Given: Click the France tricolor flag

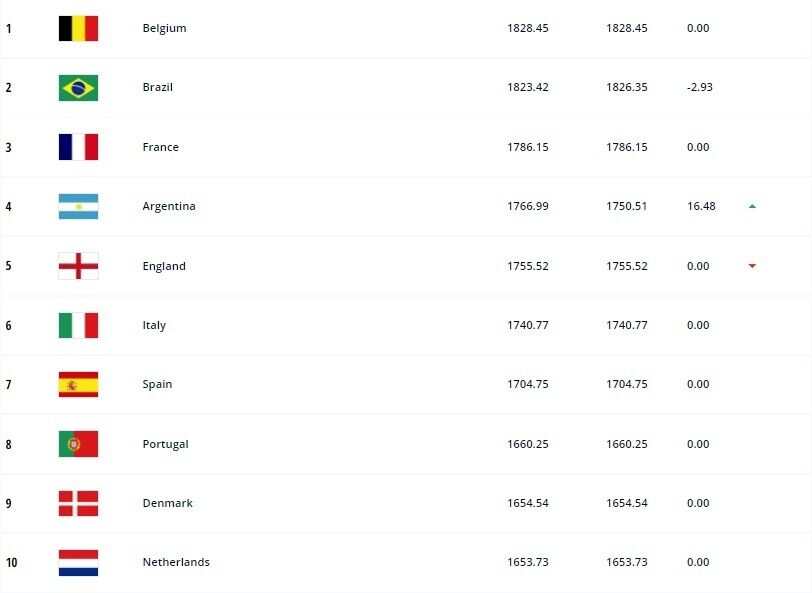Looking at the screenshot, I should tap(78, 147).
